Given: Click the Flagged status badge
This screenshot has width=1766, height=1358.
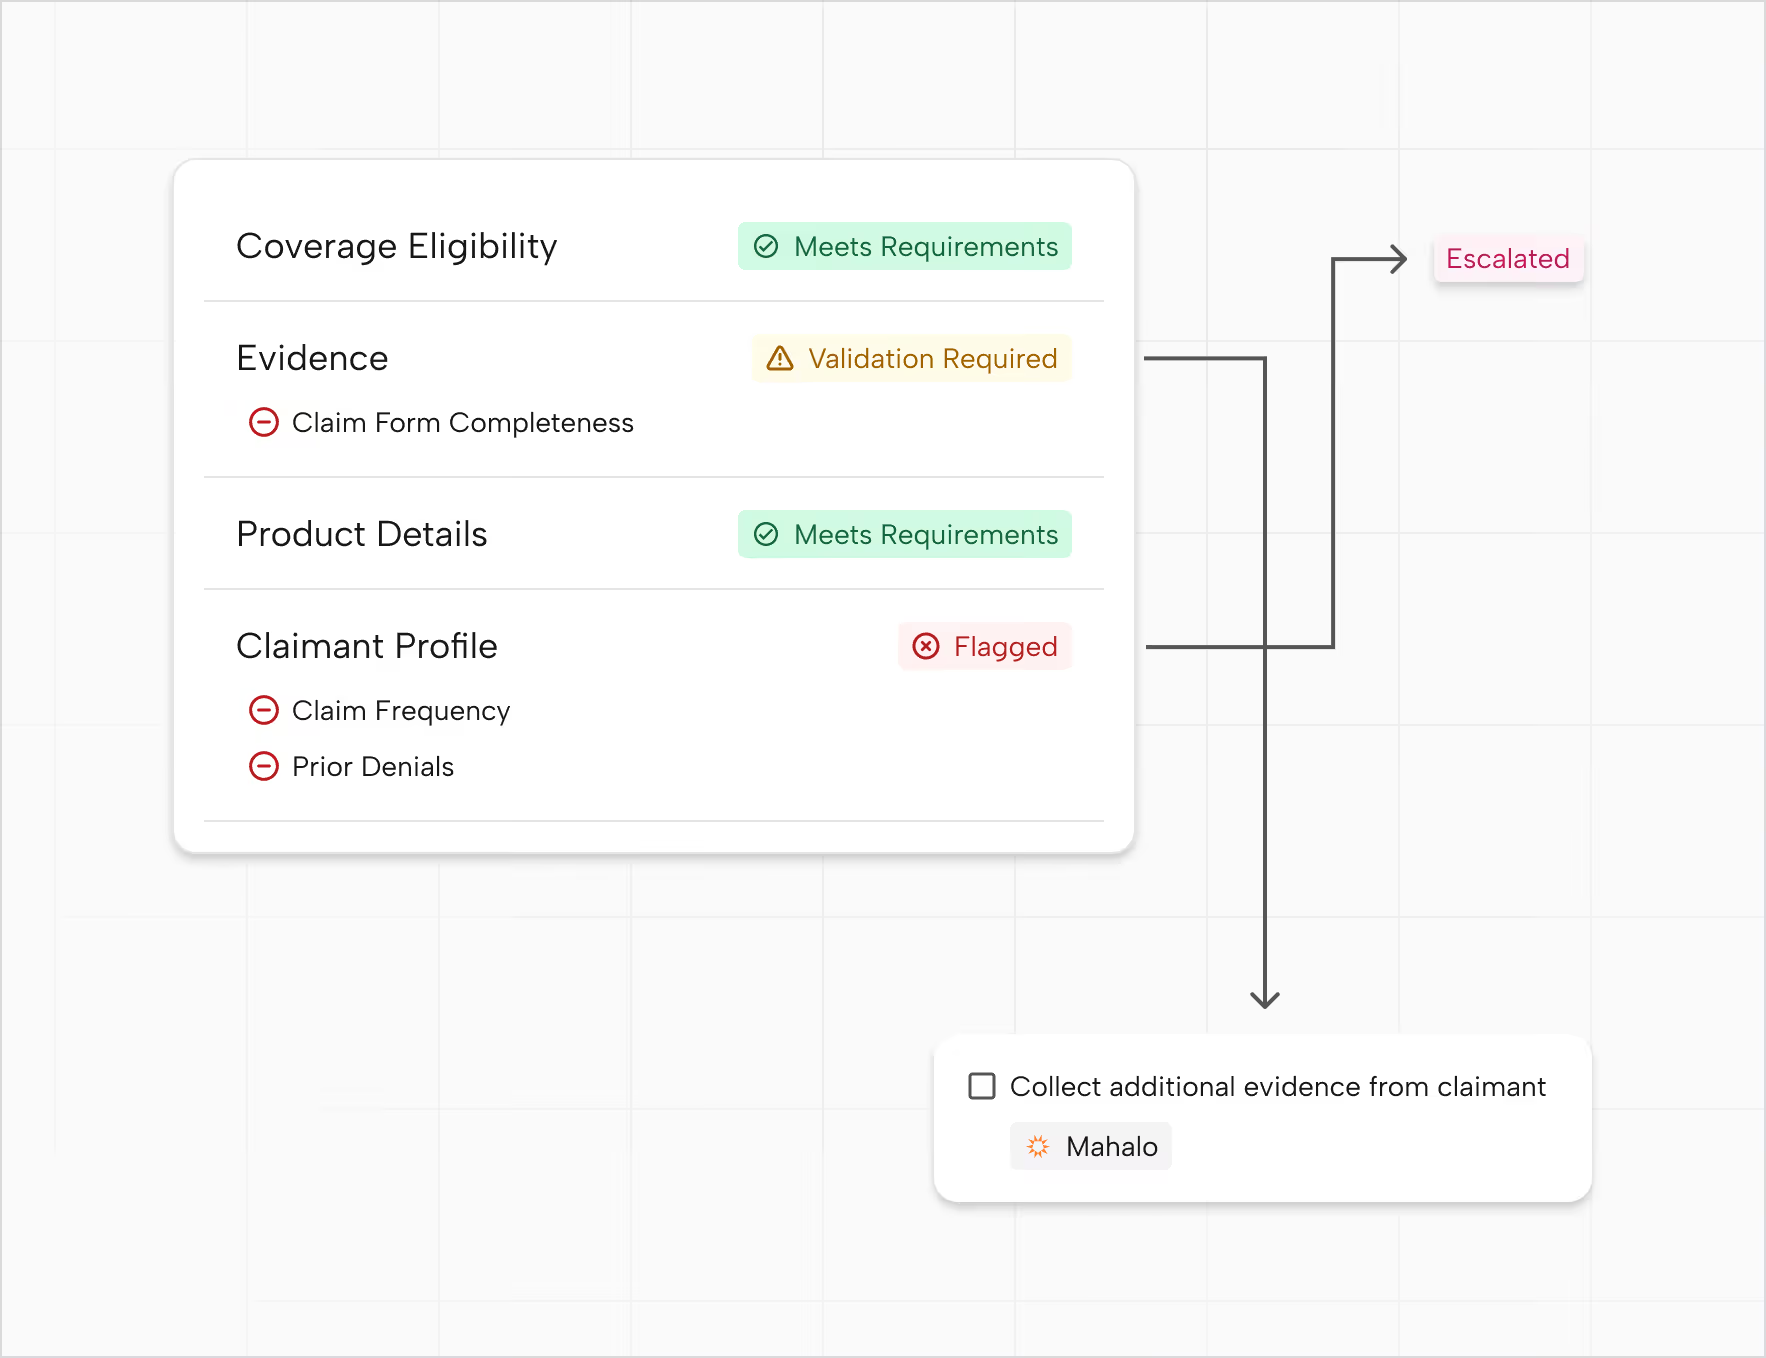Looking at the screenshot, I should click(985, 646).
